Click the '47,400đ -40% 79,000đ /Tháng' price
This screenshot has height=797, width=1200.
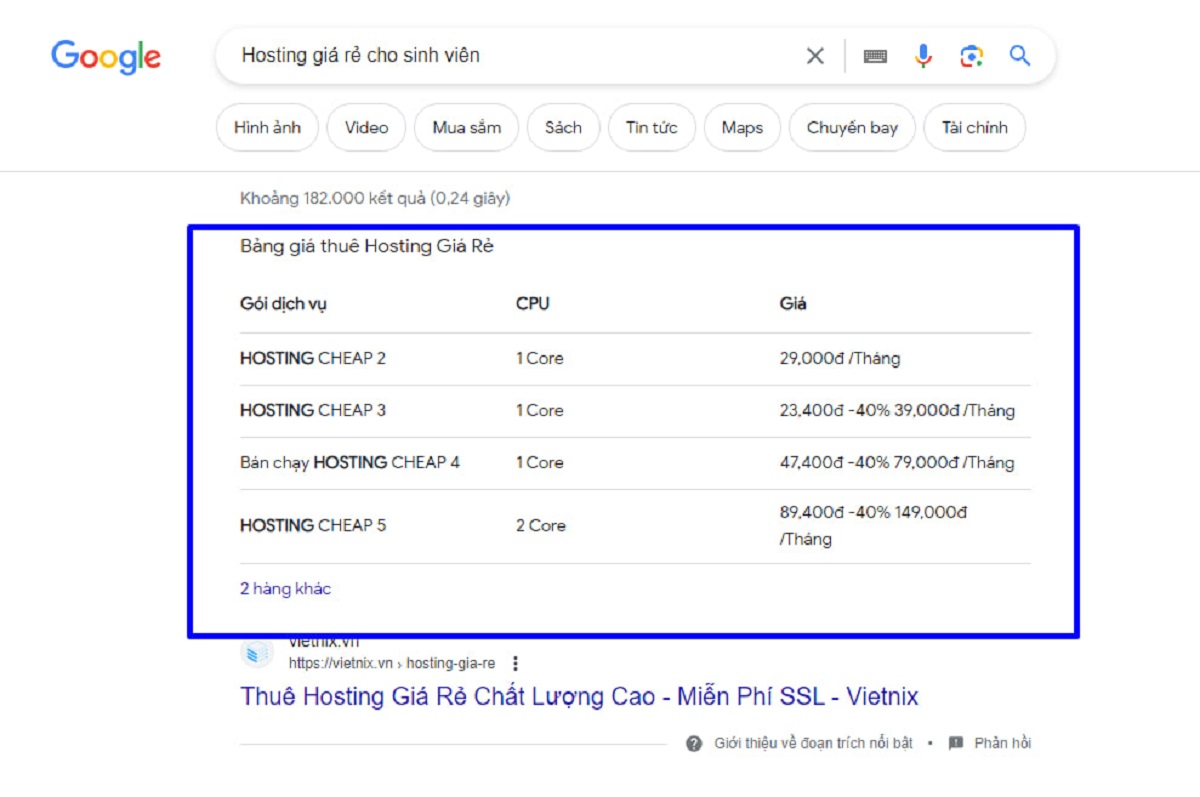[897, 462]
